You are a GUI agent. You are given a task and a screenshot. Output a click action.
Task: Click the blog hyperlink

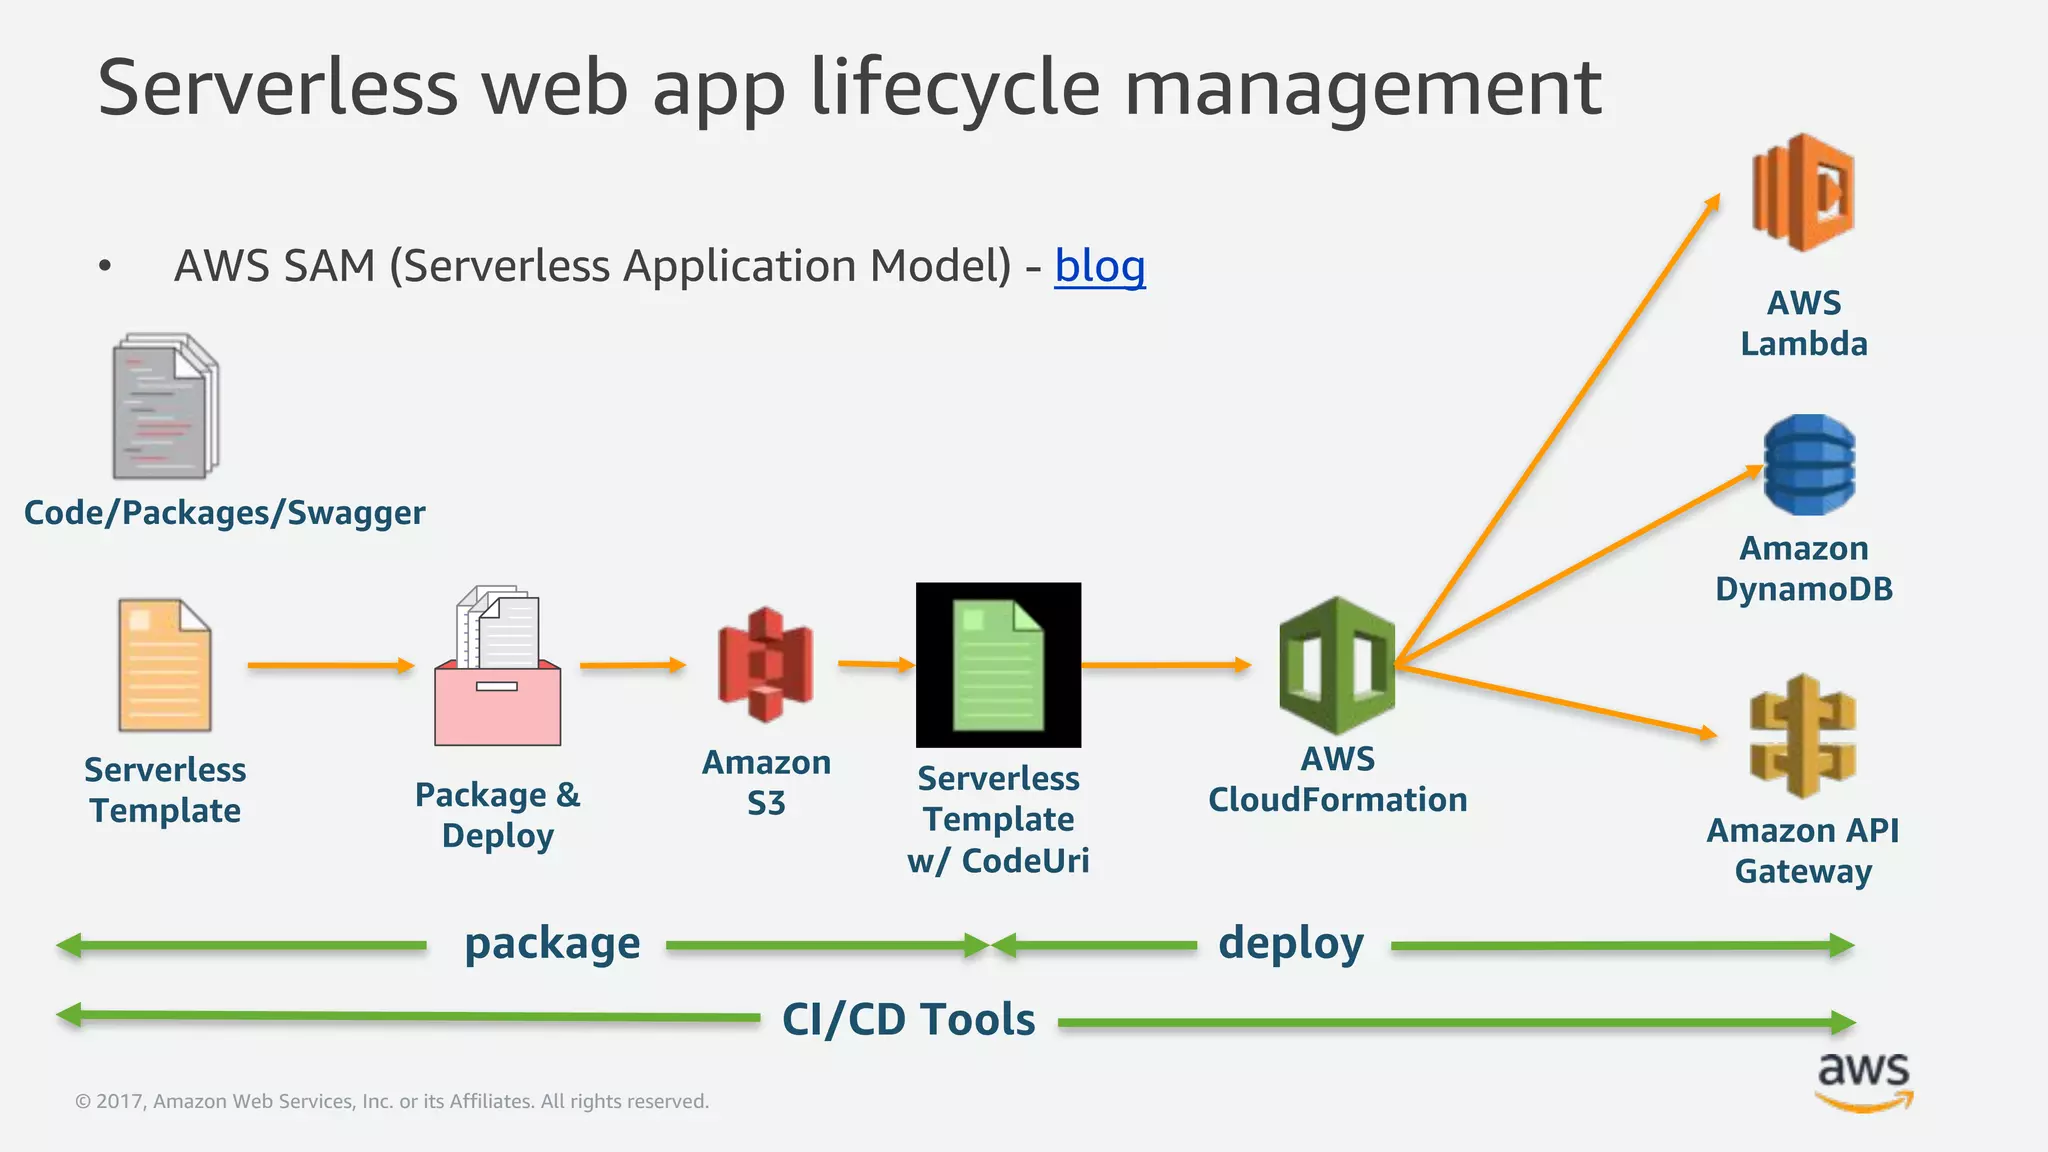point(1099,266)
